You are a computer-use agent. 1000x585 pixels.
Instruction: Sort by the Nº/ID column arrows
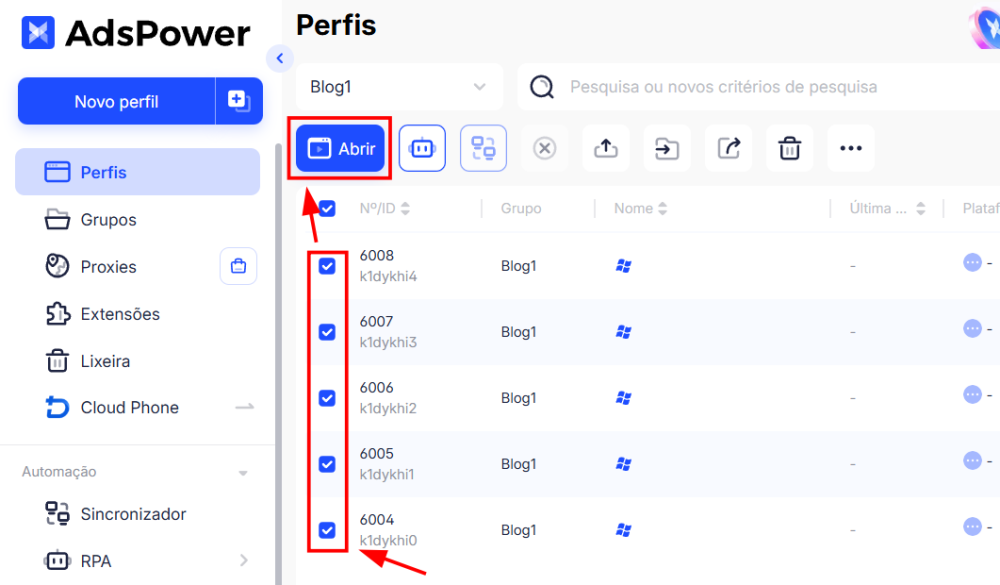coord(406,209)
